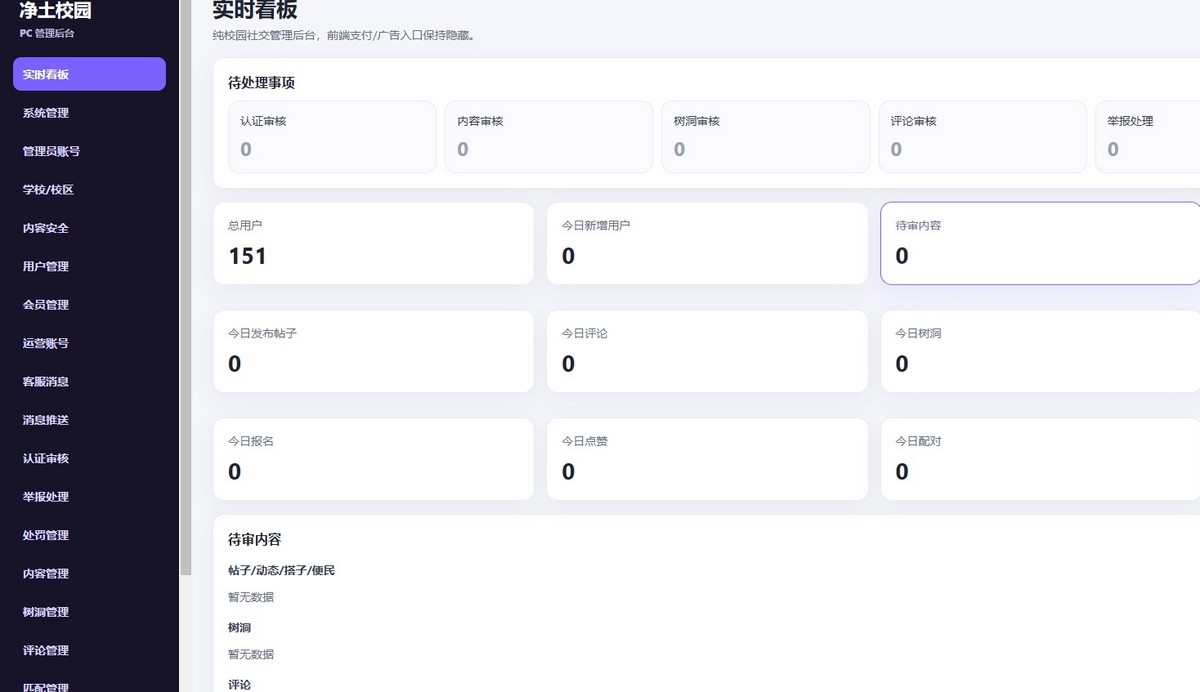Click the 今日树洞 stat card
Screen dimensions: 1200x692
coord(1040,351)
